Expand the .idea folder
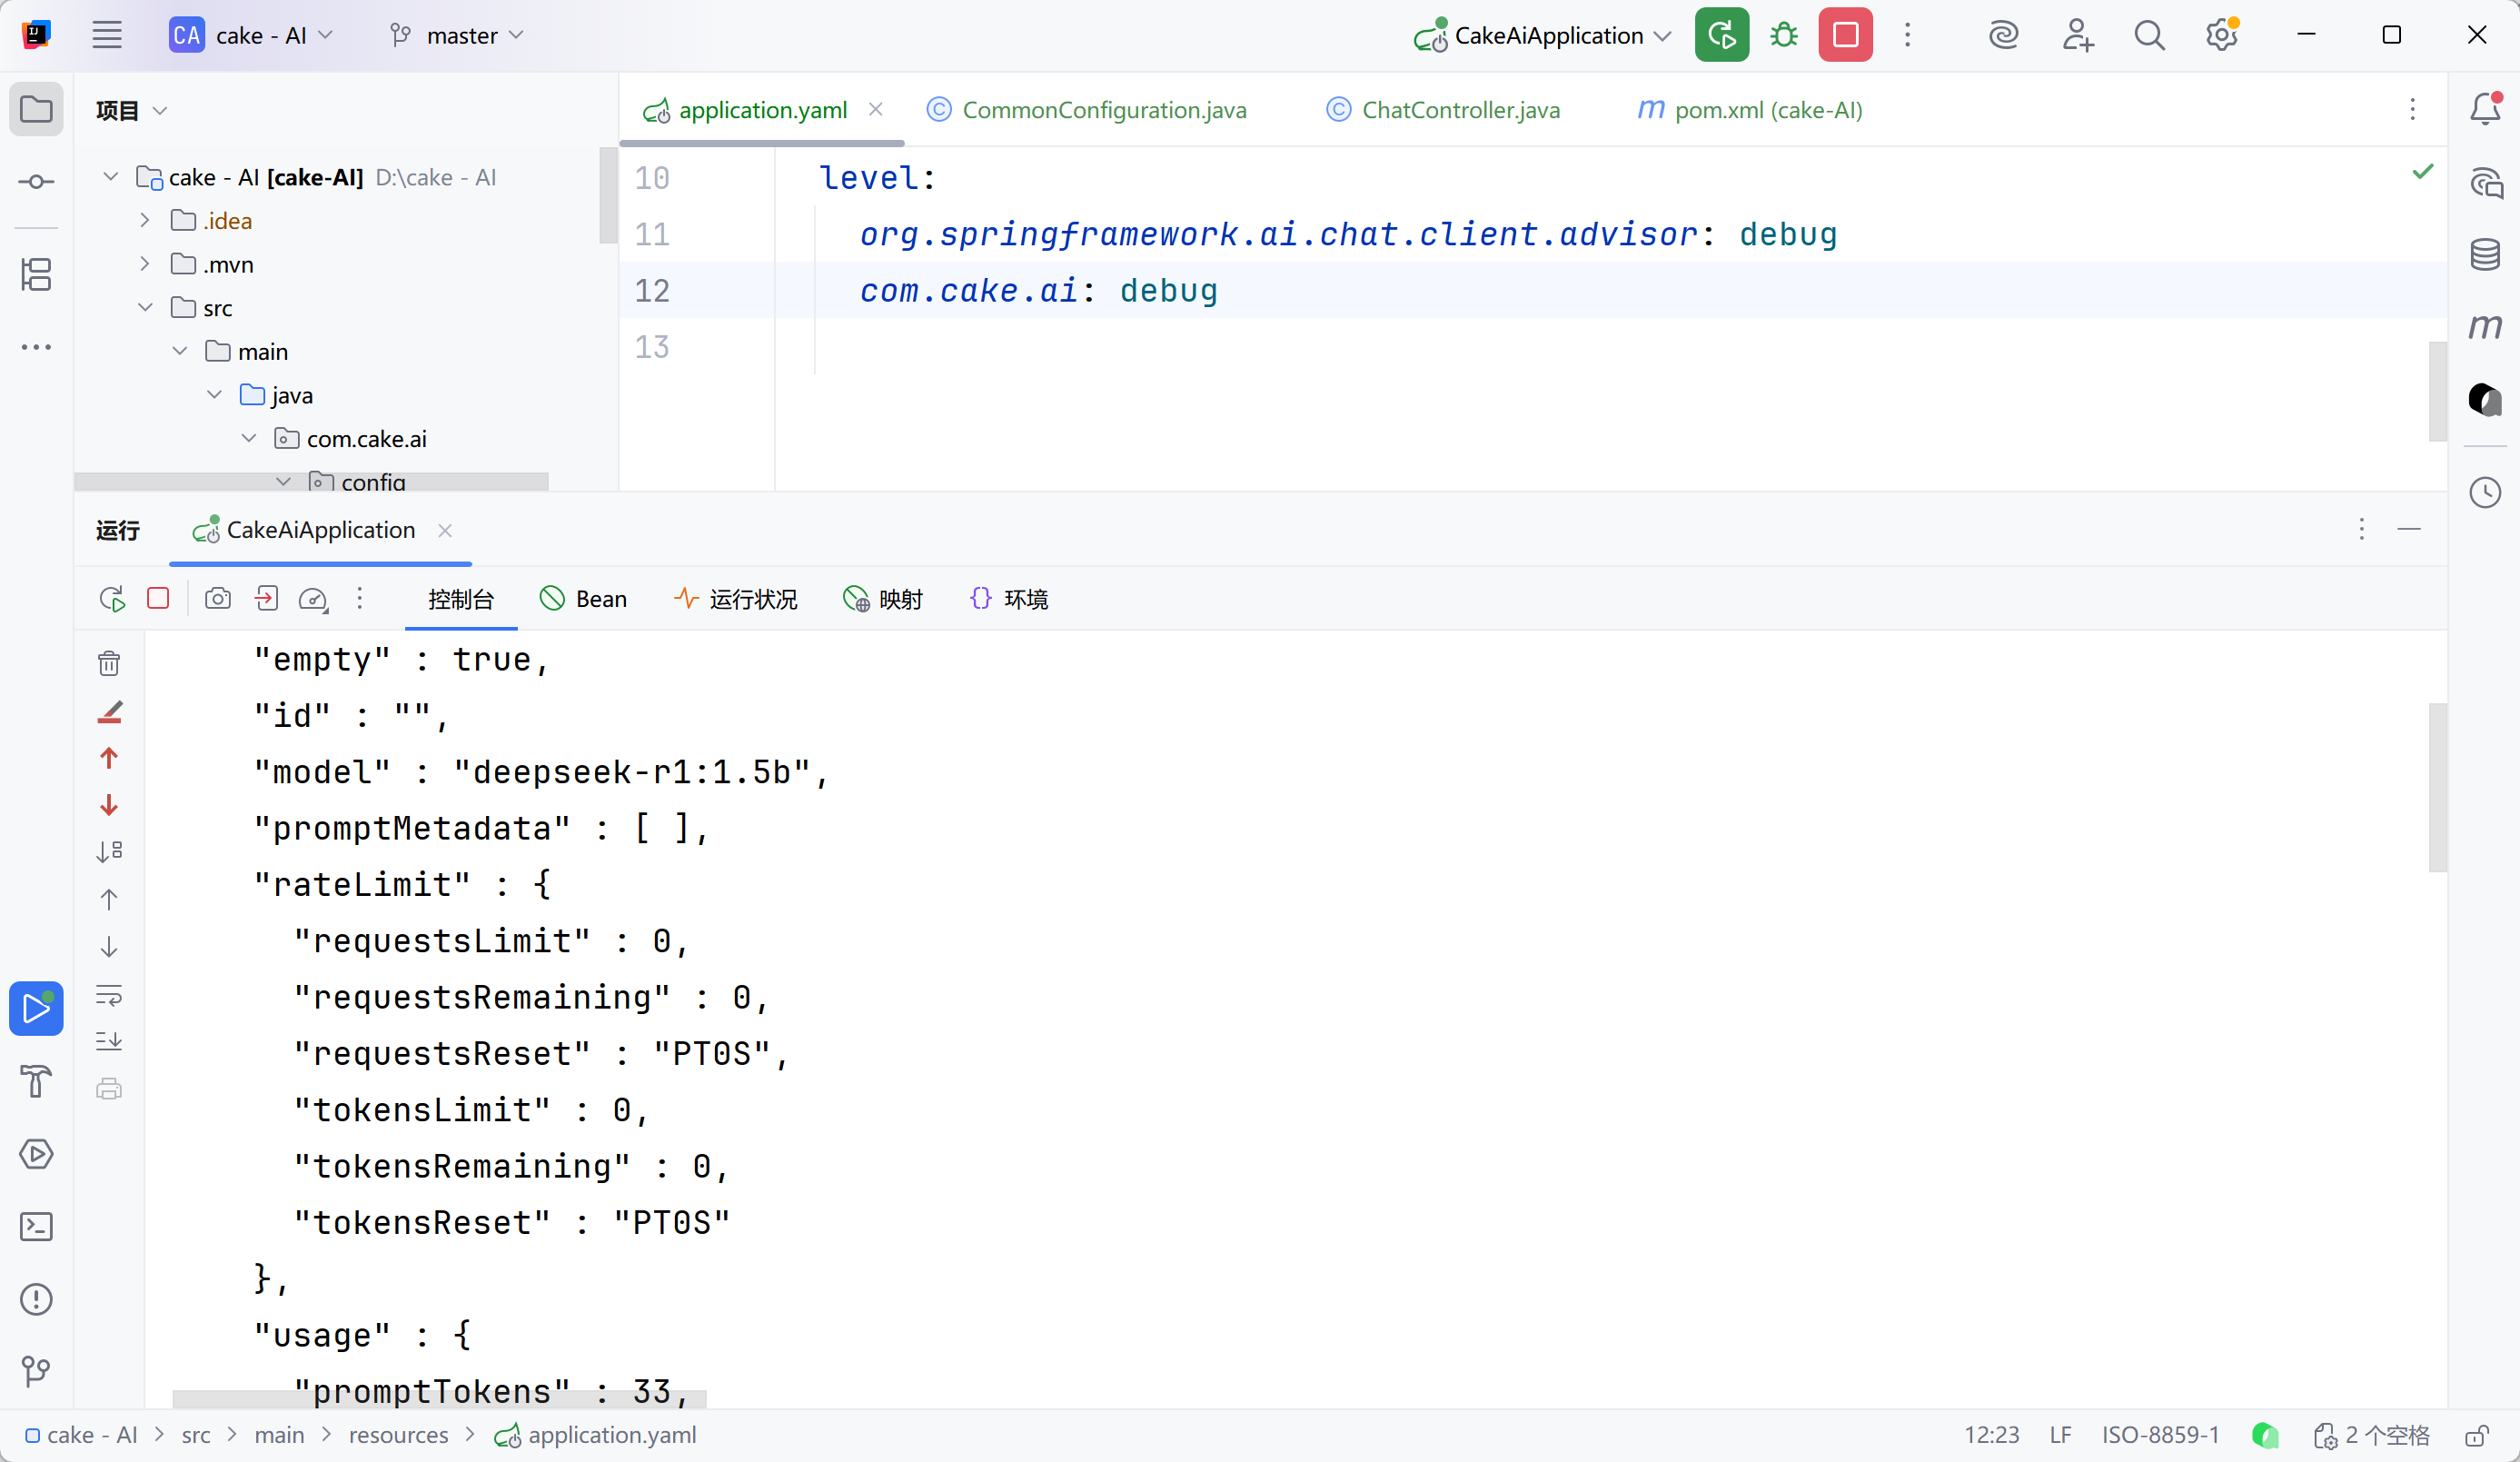 [145, 221]
